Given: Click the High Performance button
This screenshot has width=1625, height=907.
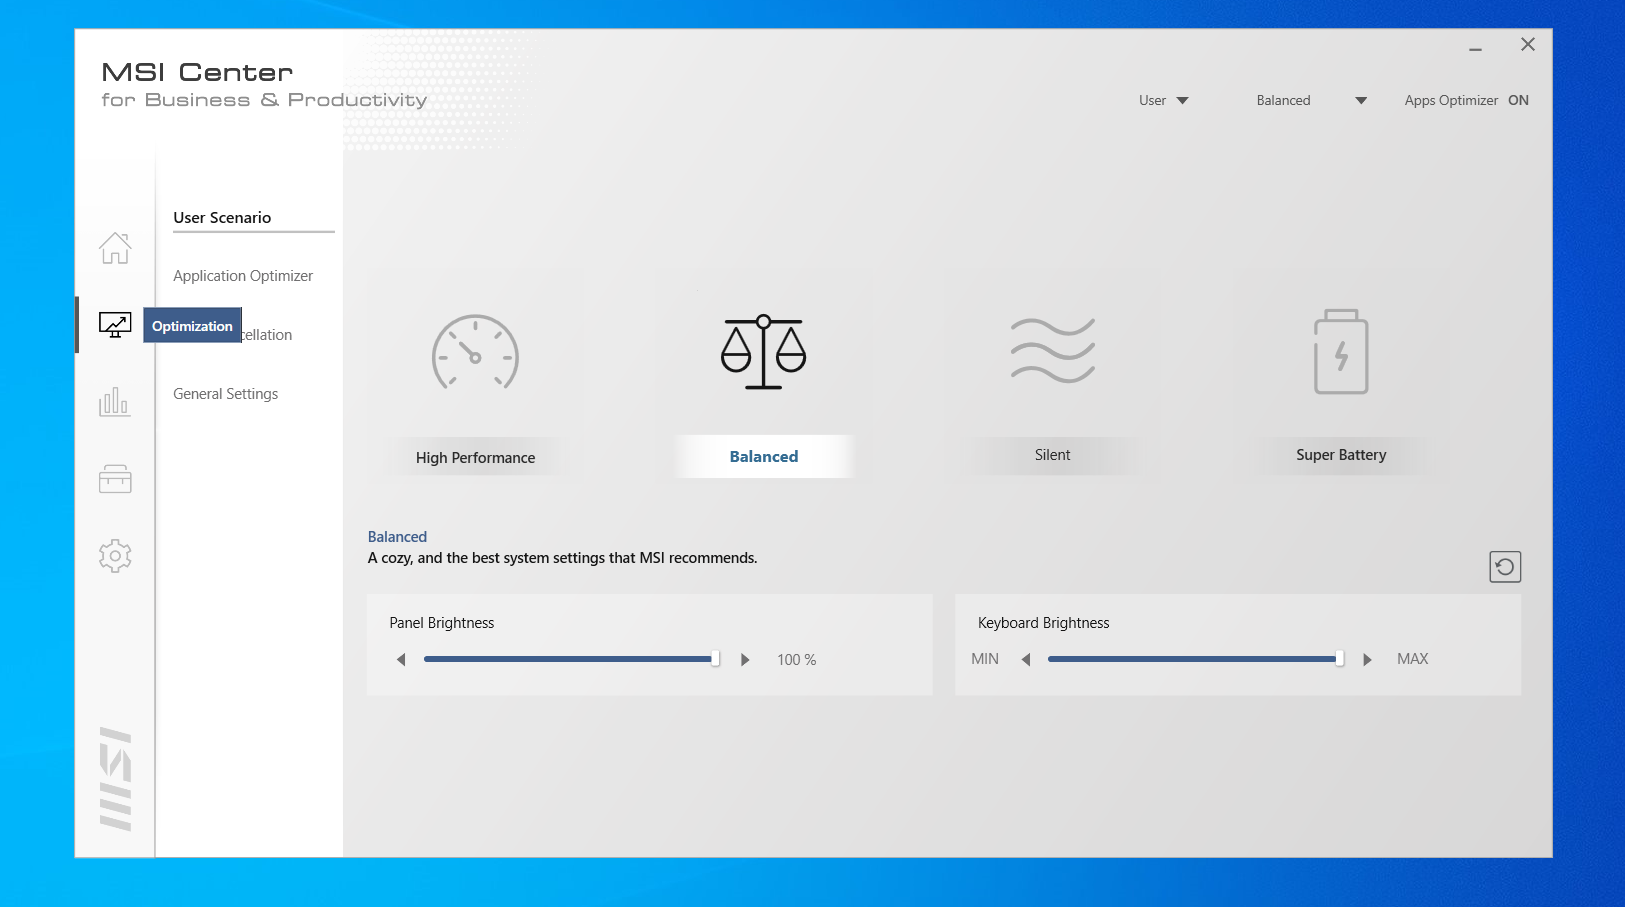Looking at the screenshot, I should pyautogui.click(x=475, y=458).
